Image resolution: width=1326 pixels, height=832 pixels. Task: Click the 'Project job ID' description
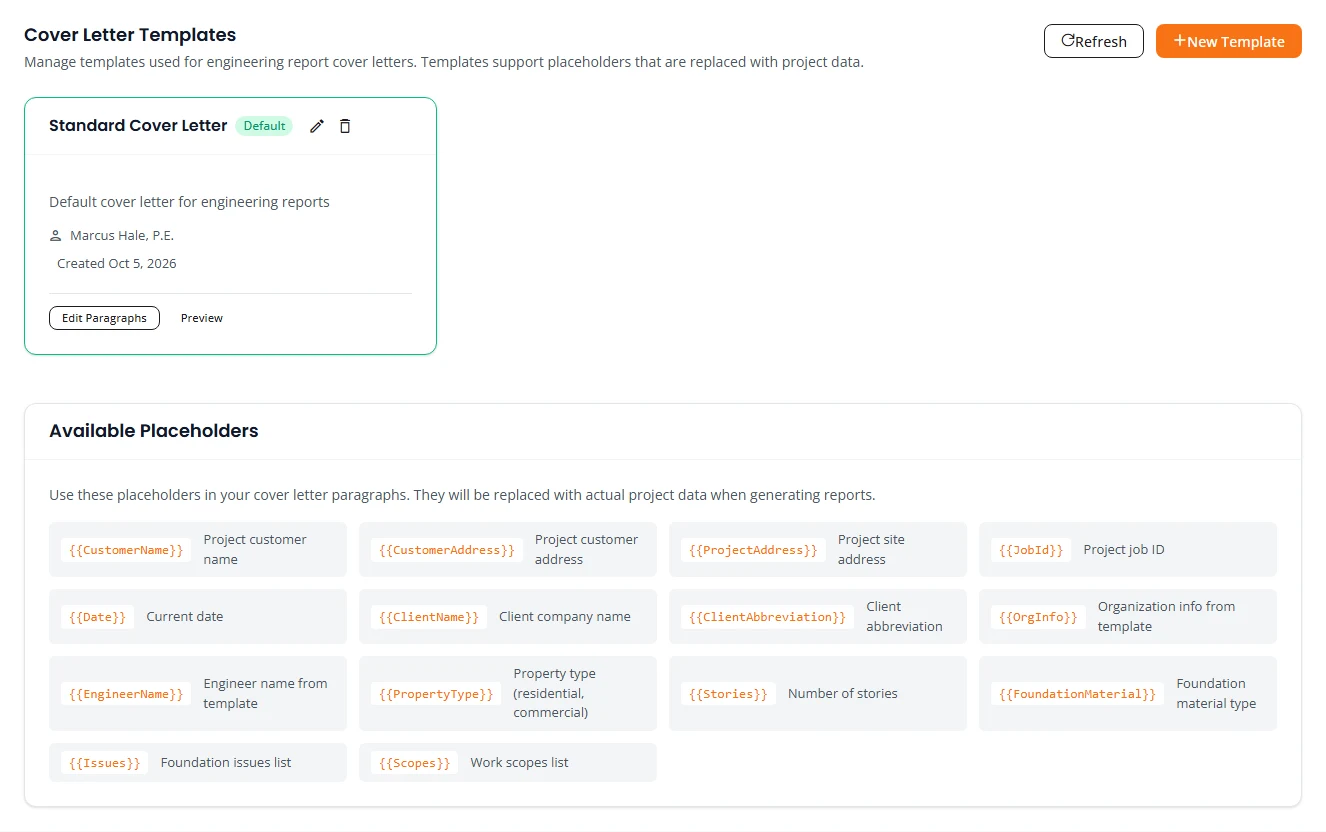tap(1124, 550)
